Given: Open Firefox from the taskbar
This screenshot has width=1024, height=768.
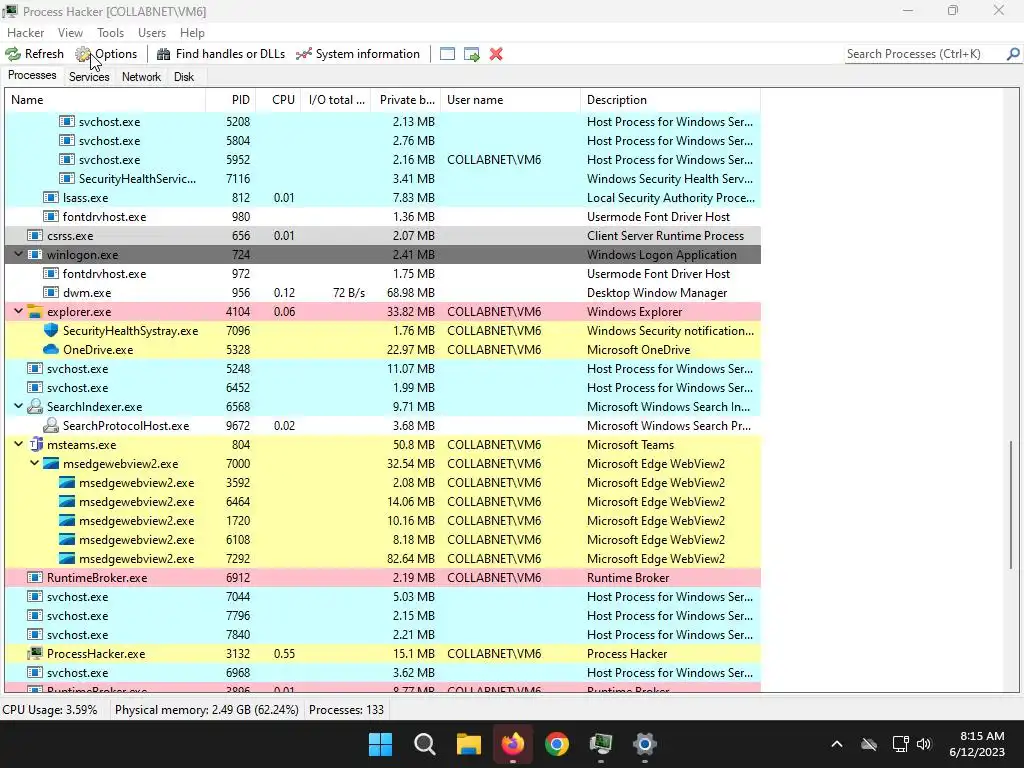Looking at the screenshot, I should [513, 744].
